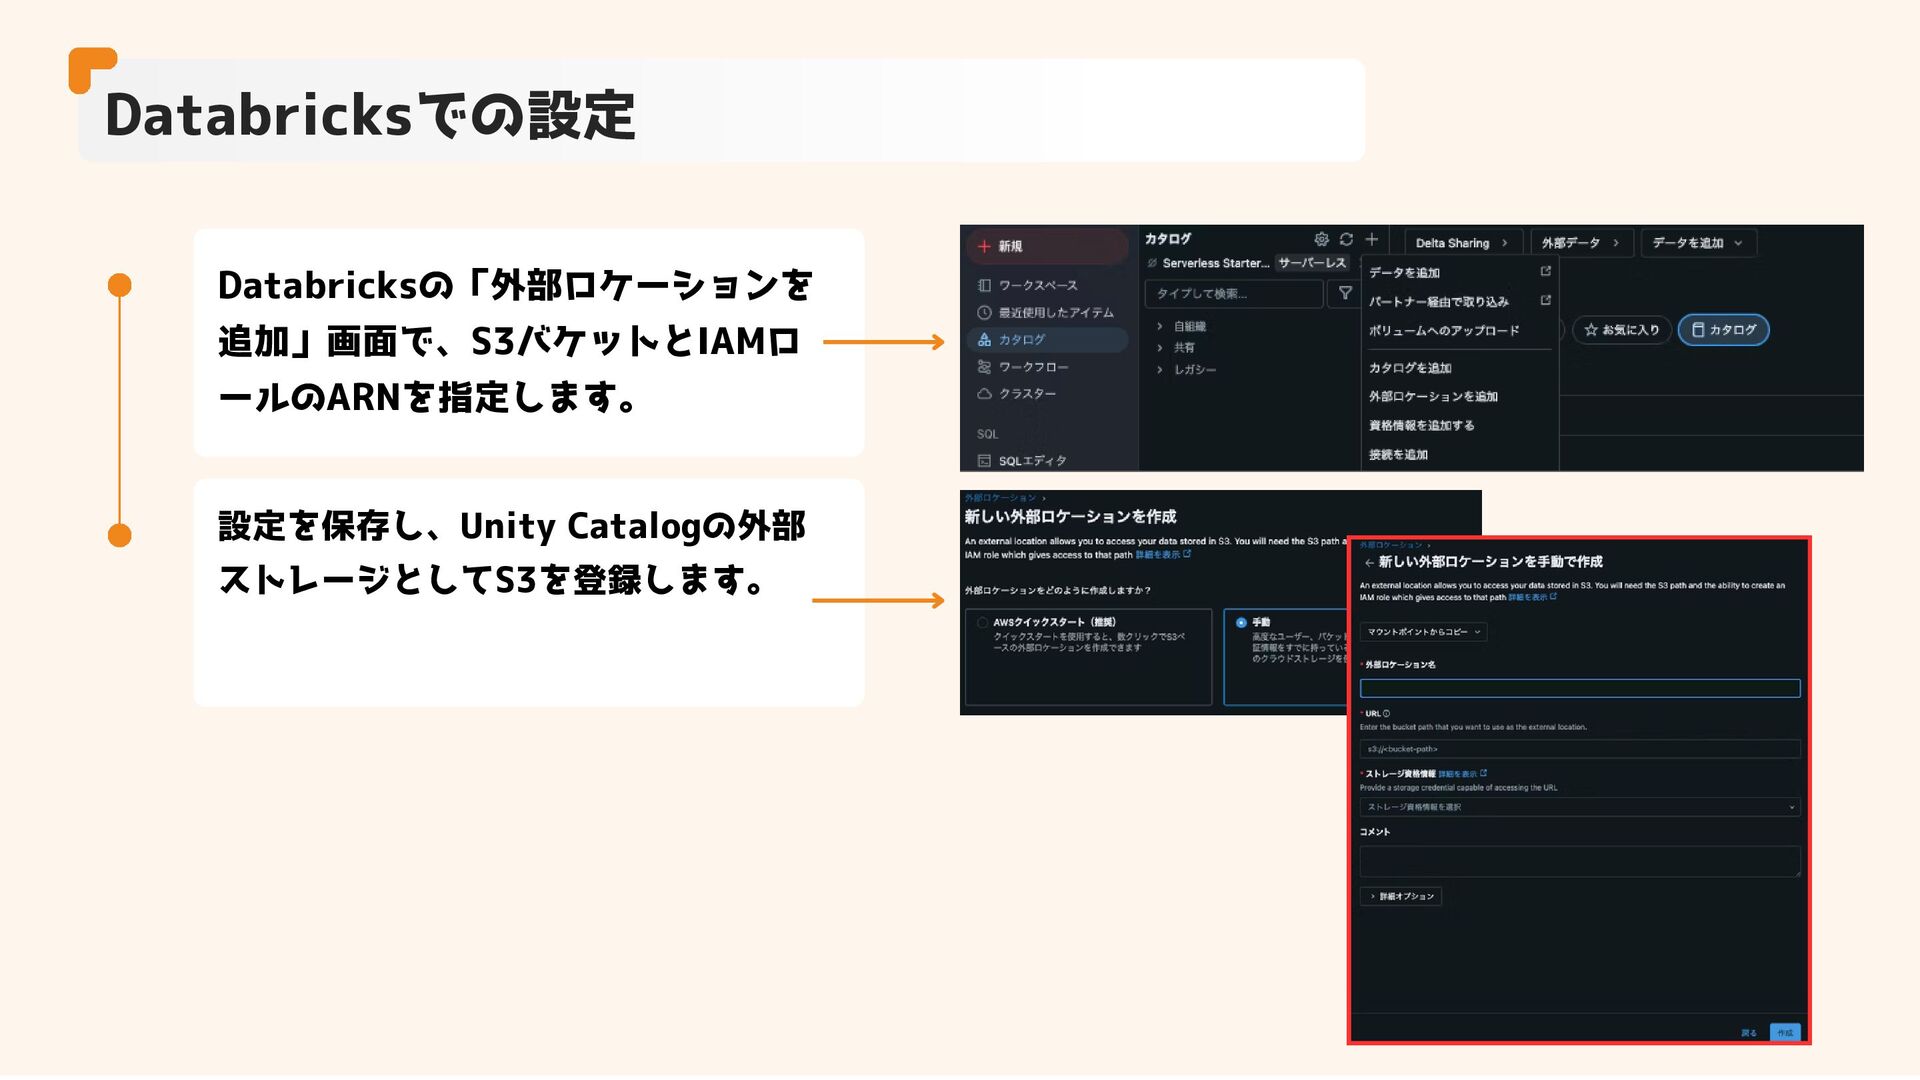Toggle the お気に入り star filter

[x=1622, y=330]
